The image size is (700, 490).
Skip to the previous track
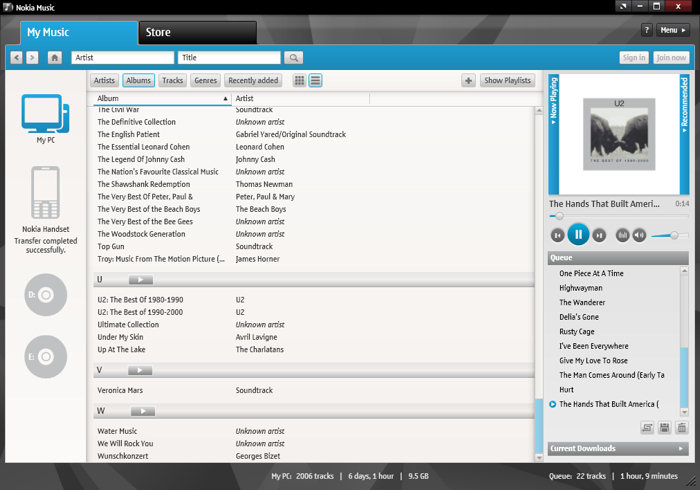click(558, 235)
